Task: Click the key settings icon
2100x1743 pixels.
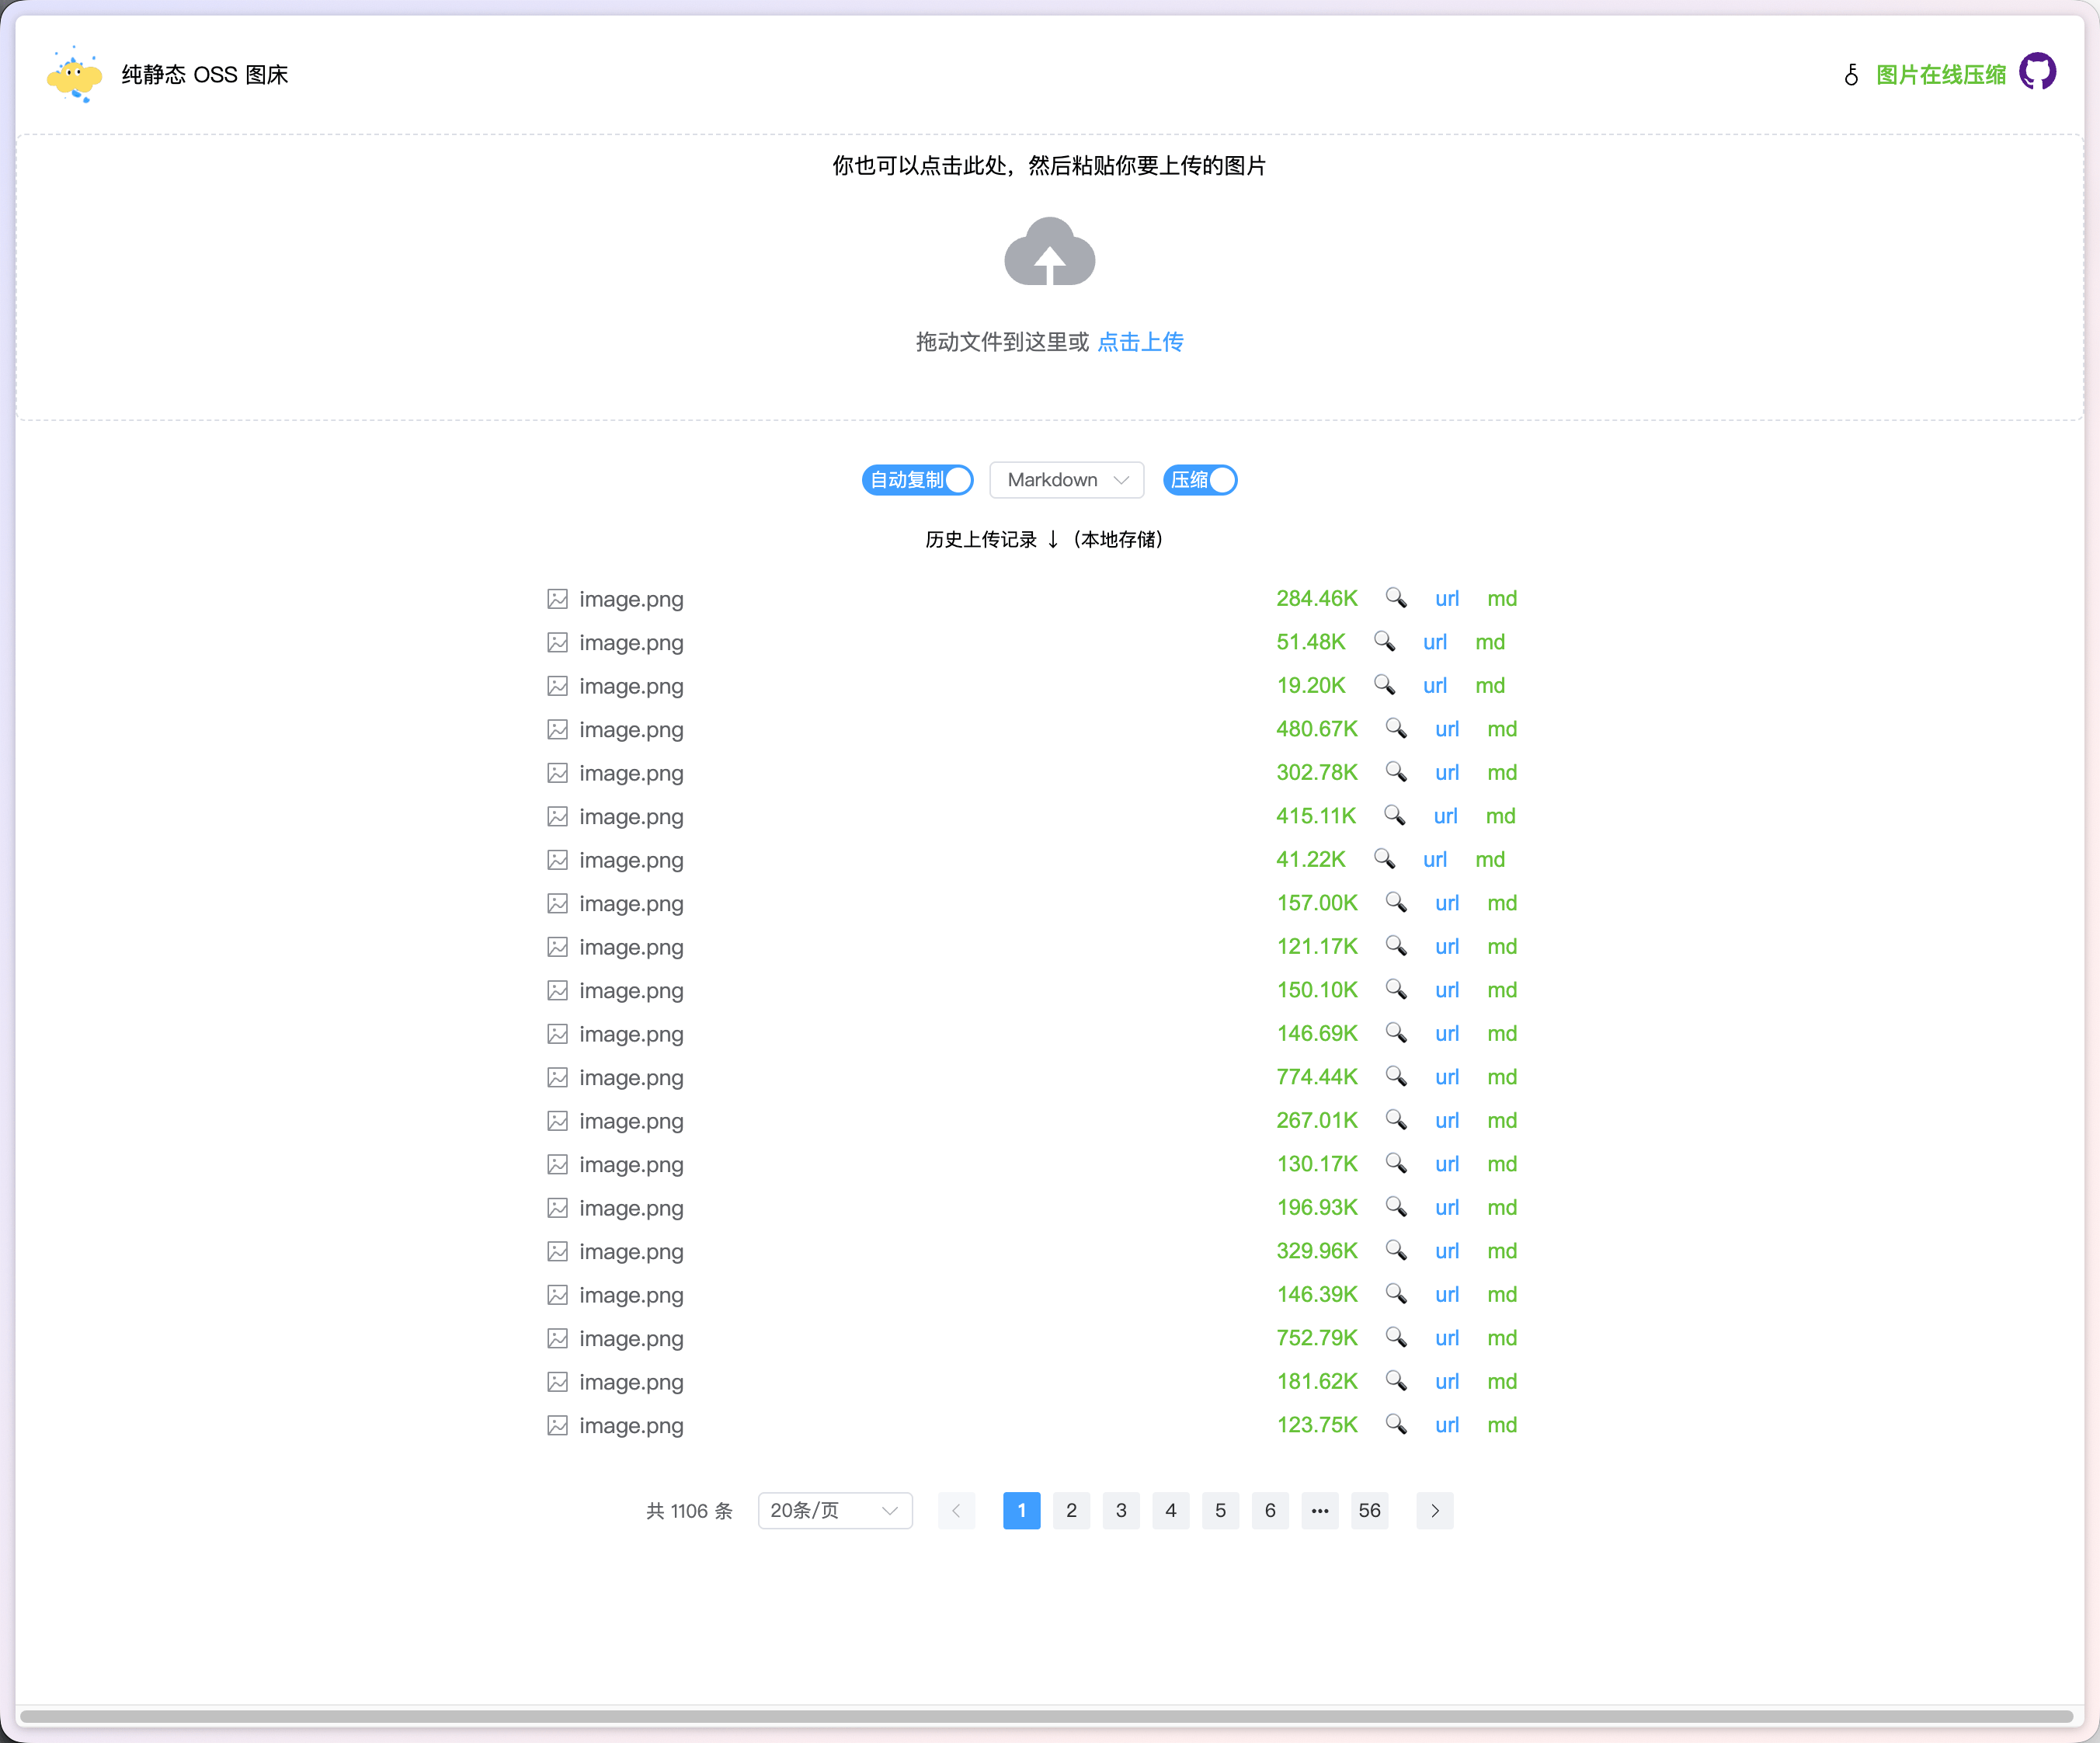Action: point(1851,75)
